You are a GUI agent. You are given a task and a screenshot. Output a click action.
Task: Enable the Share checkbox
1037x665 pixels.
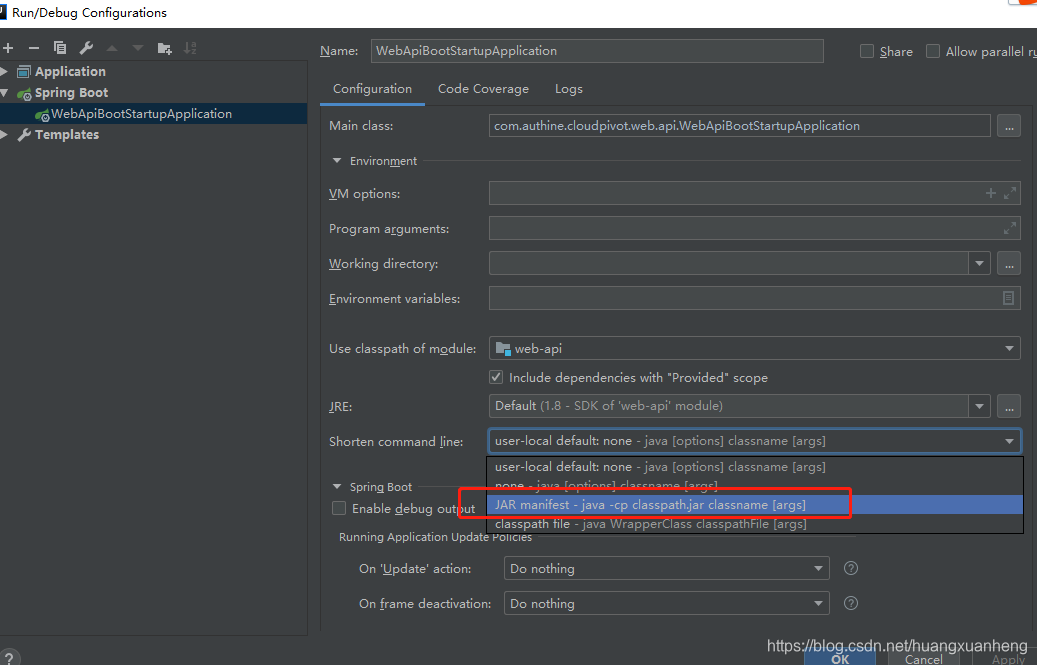pos(866,51)
